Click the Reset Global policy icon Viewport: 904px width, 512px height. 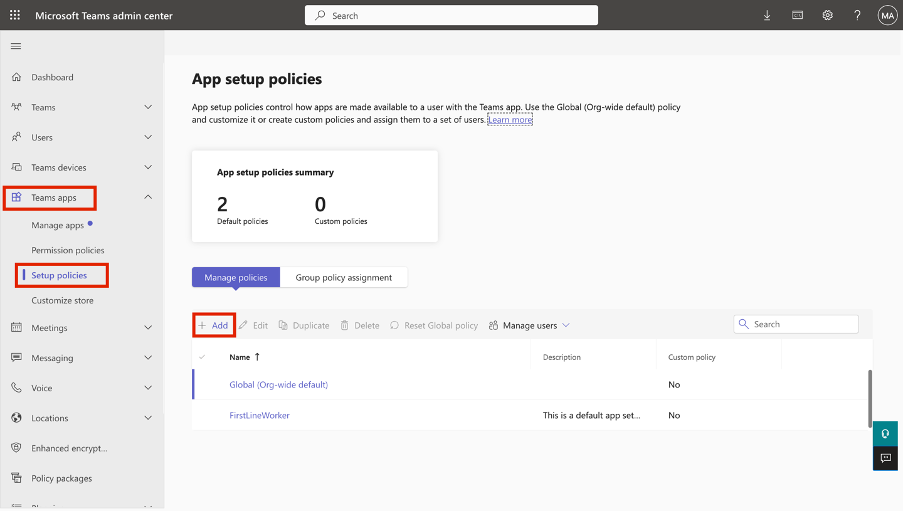coord(394,325)
